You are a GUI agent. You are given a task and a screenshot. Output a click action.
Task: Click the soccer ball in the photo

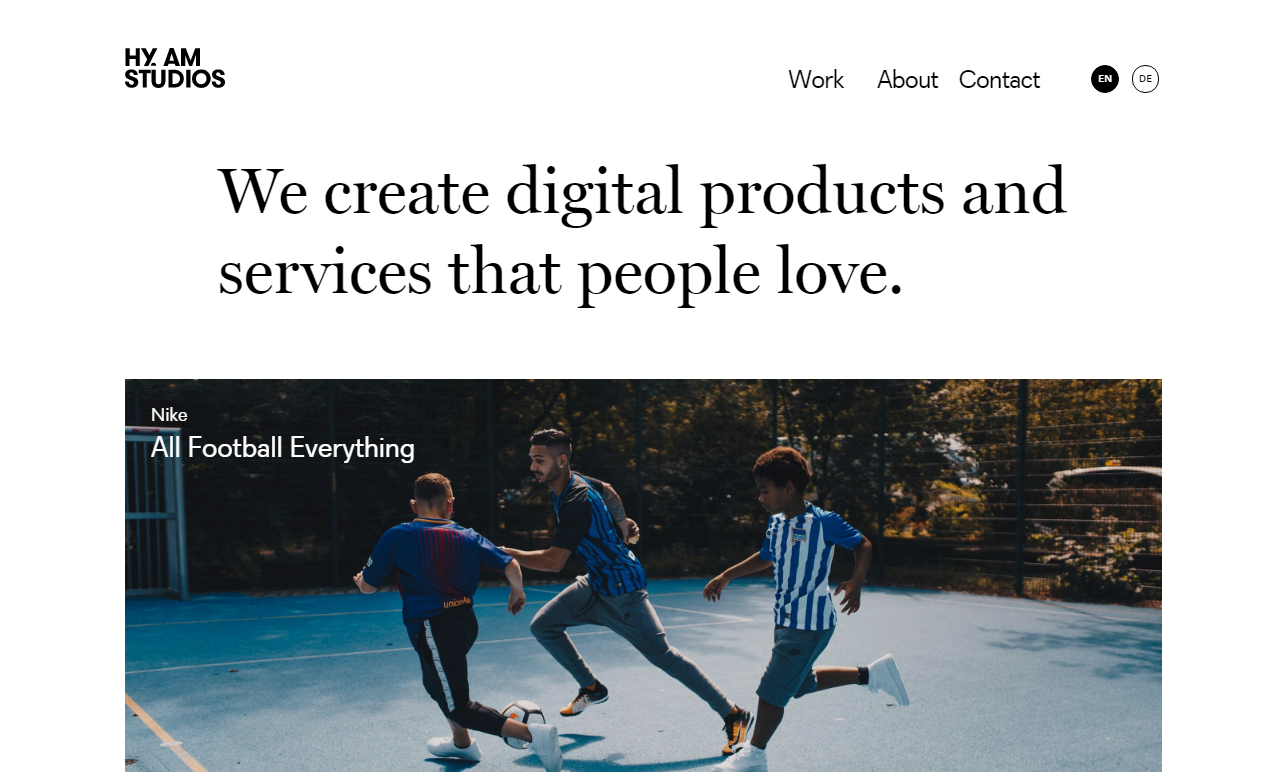pyautogui.click(x=523, y=722)
